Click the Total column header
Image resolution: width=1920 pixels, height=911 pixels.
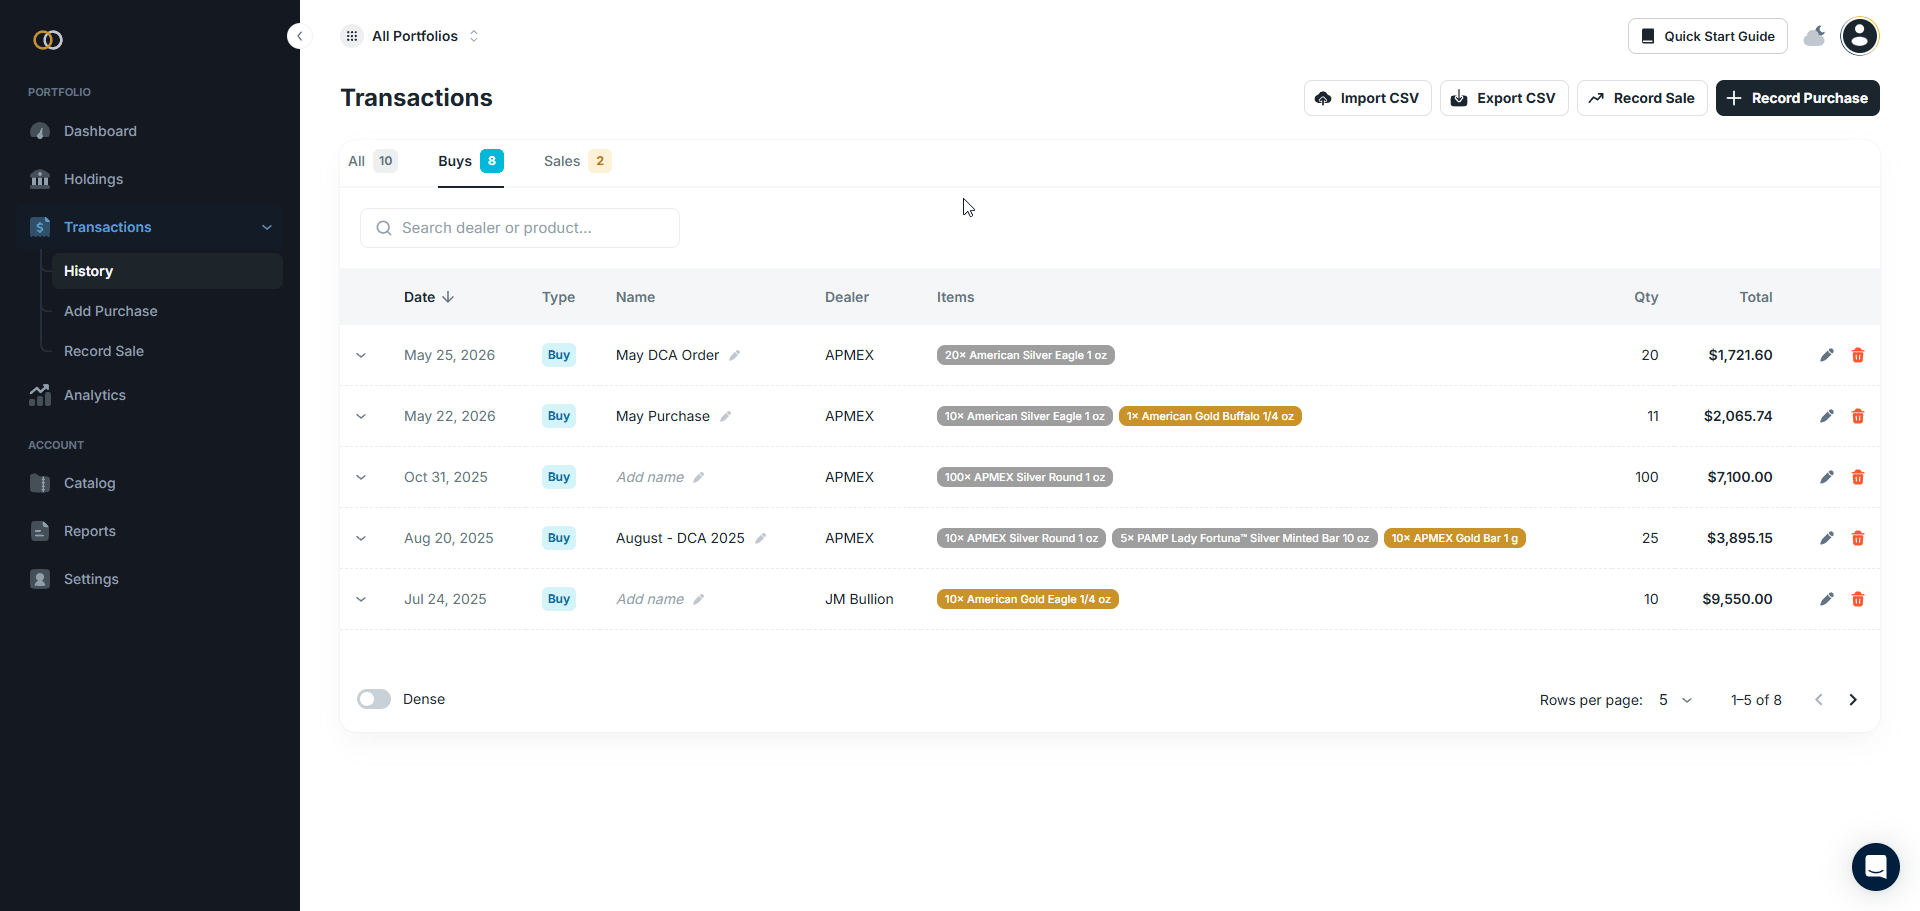click(1755, 297)
